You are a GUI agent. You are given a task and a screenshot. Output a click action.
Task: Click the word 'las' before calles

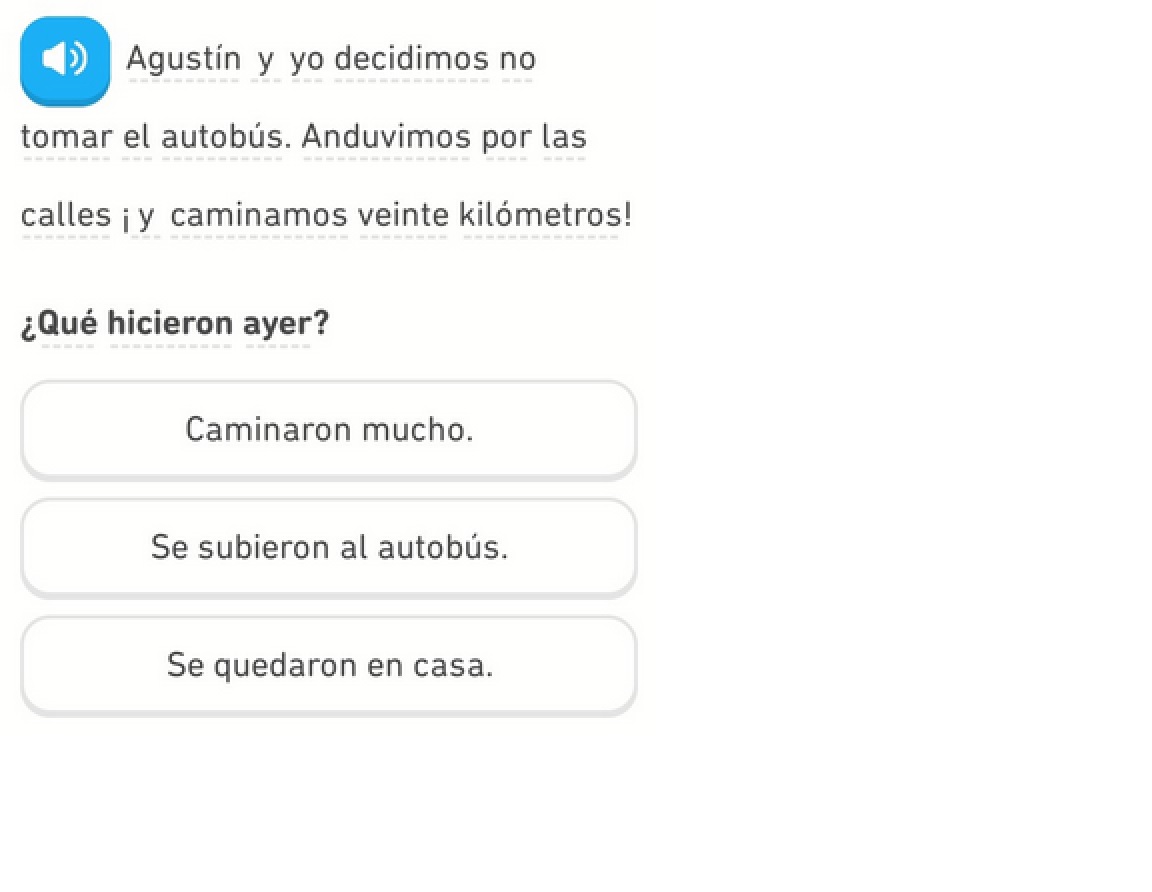coord(564,137)
